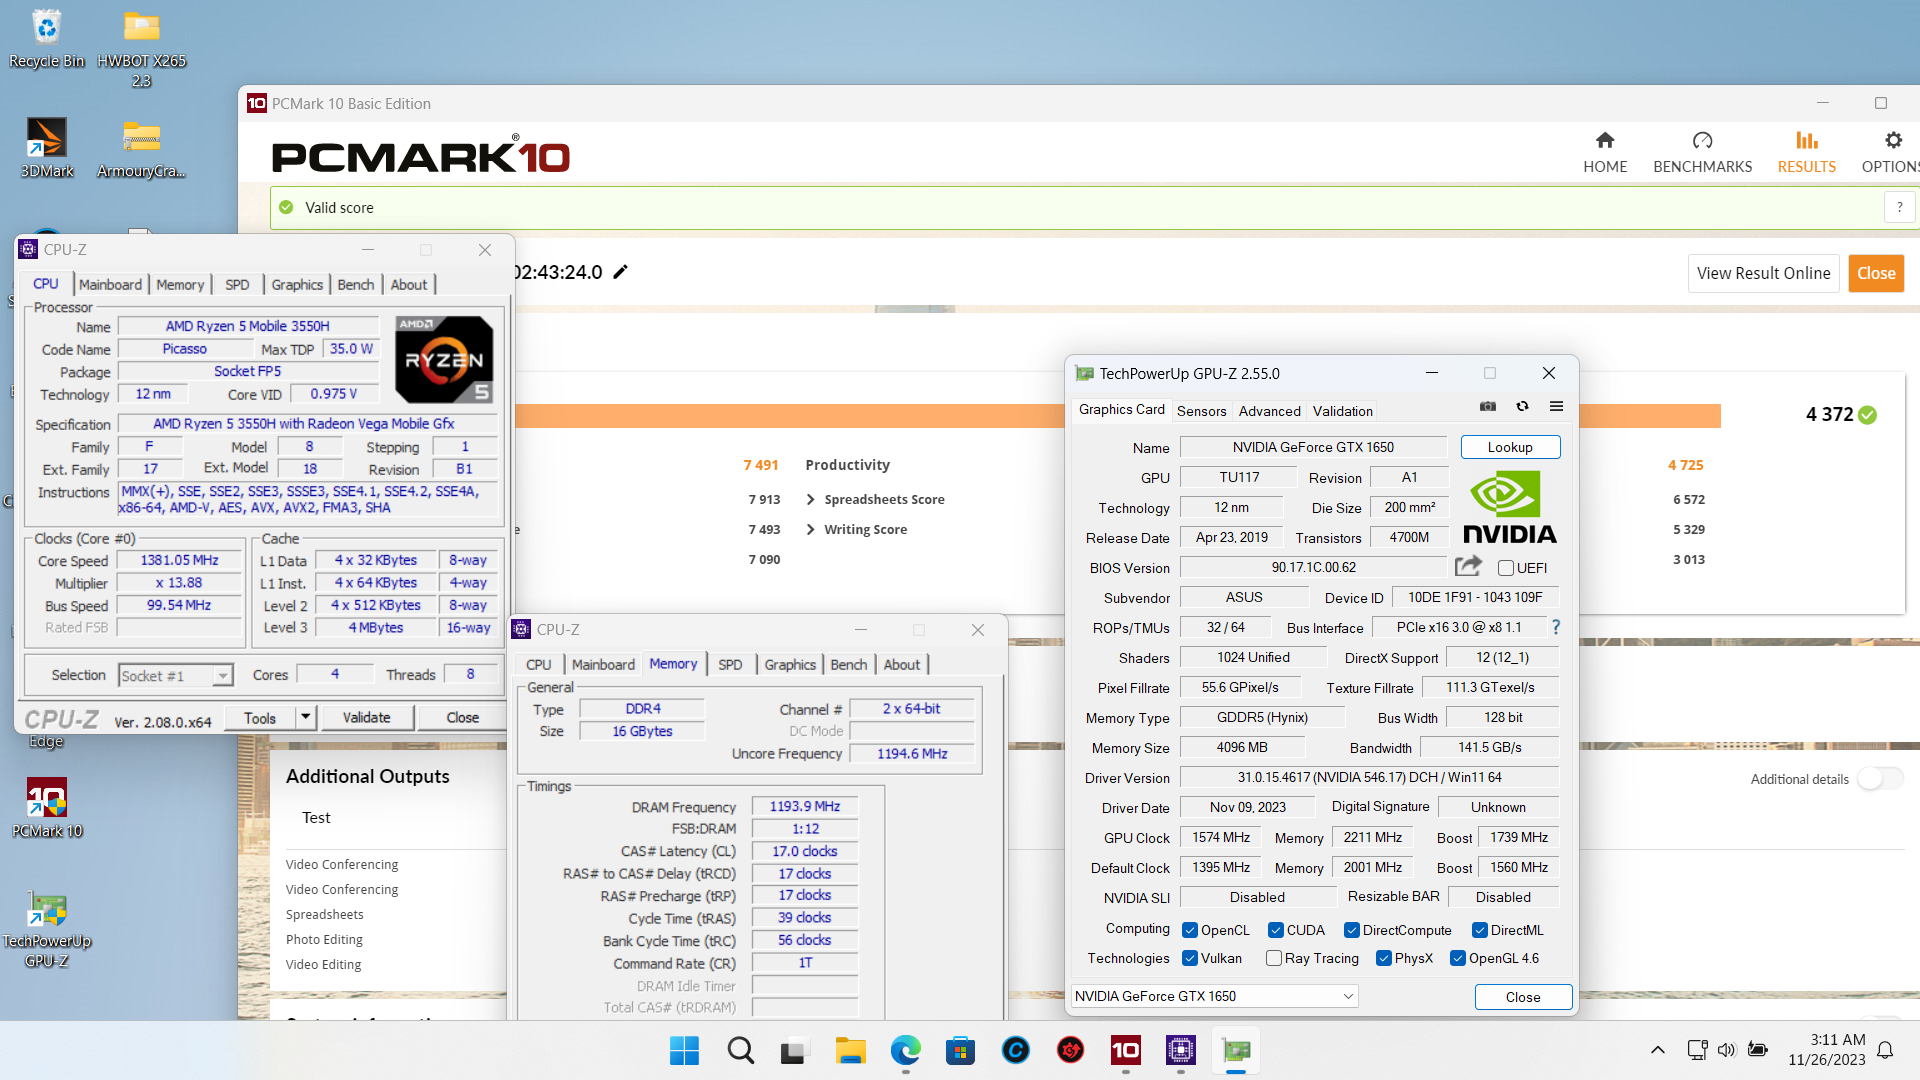Image resolution: width=1920 pixels, height=1080 pixels.
Task: Toggle Ray Tracing checkbox
Action: pyautogui.click(x=1273, y=958)
